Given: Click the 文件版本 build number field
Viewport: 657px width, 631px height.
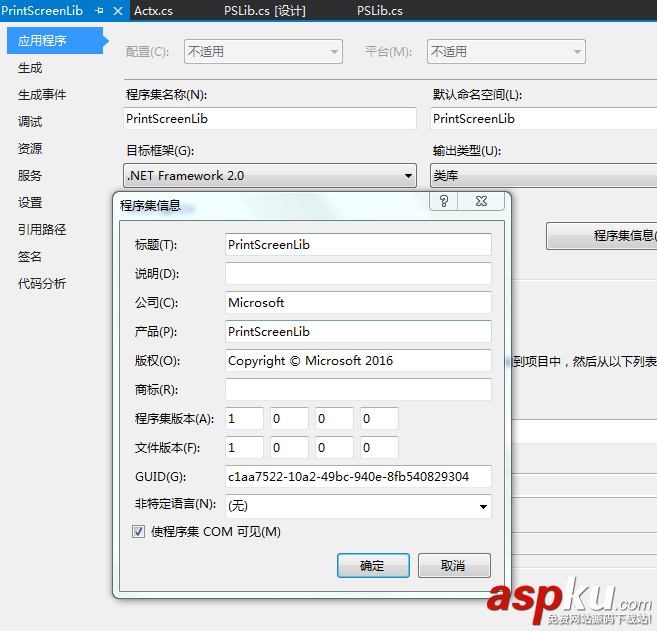Looking at the screenshot, I should point(334,447).
